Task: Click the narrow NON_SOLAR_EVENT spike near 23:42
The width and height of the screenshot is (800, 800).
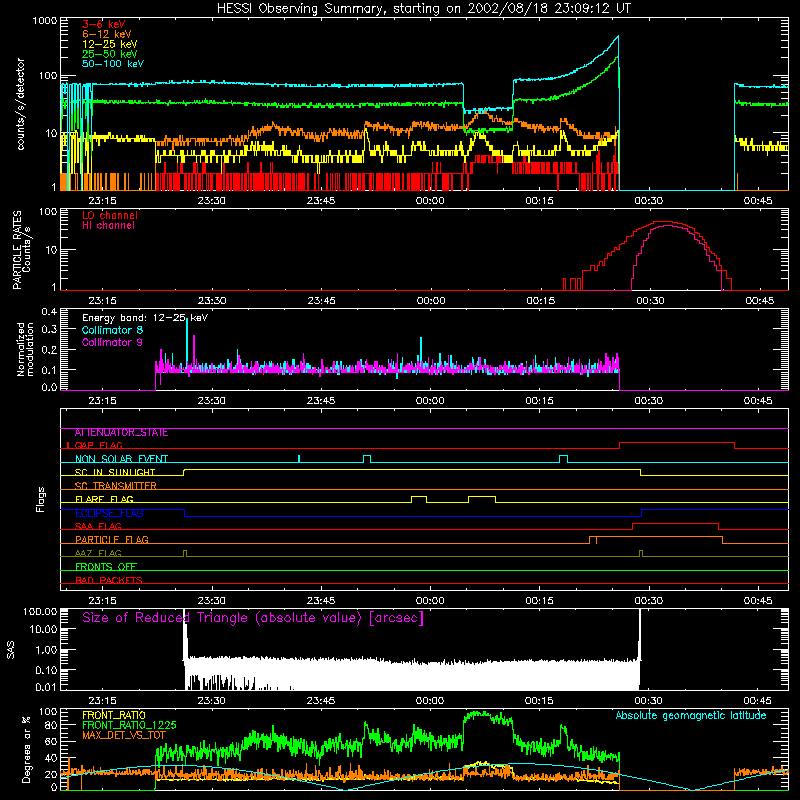Action: 299,459
